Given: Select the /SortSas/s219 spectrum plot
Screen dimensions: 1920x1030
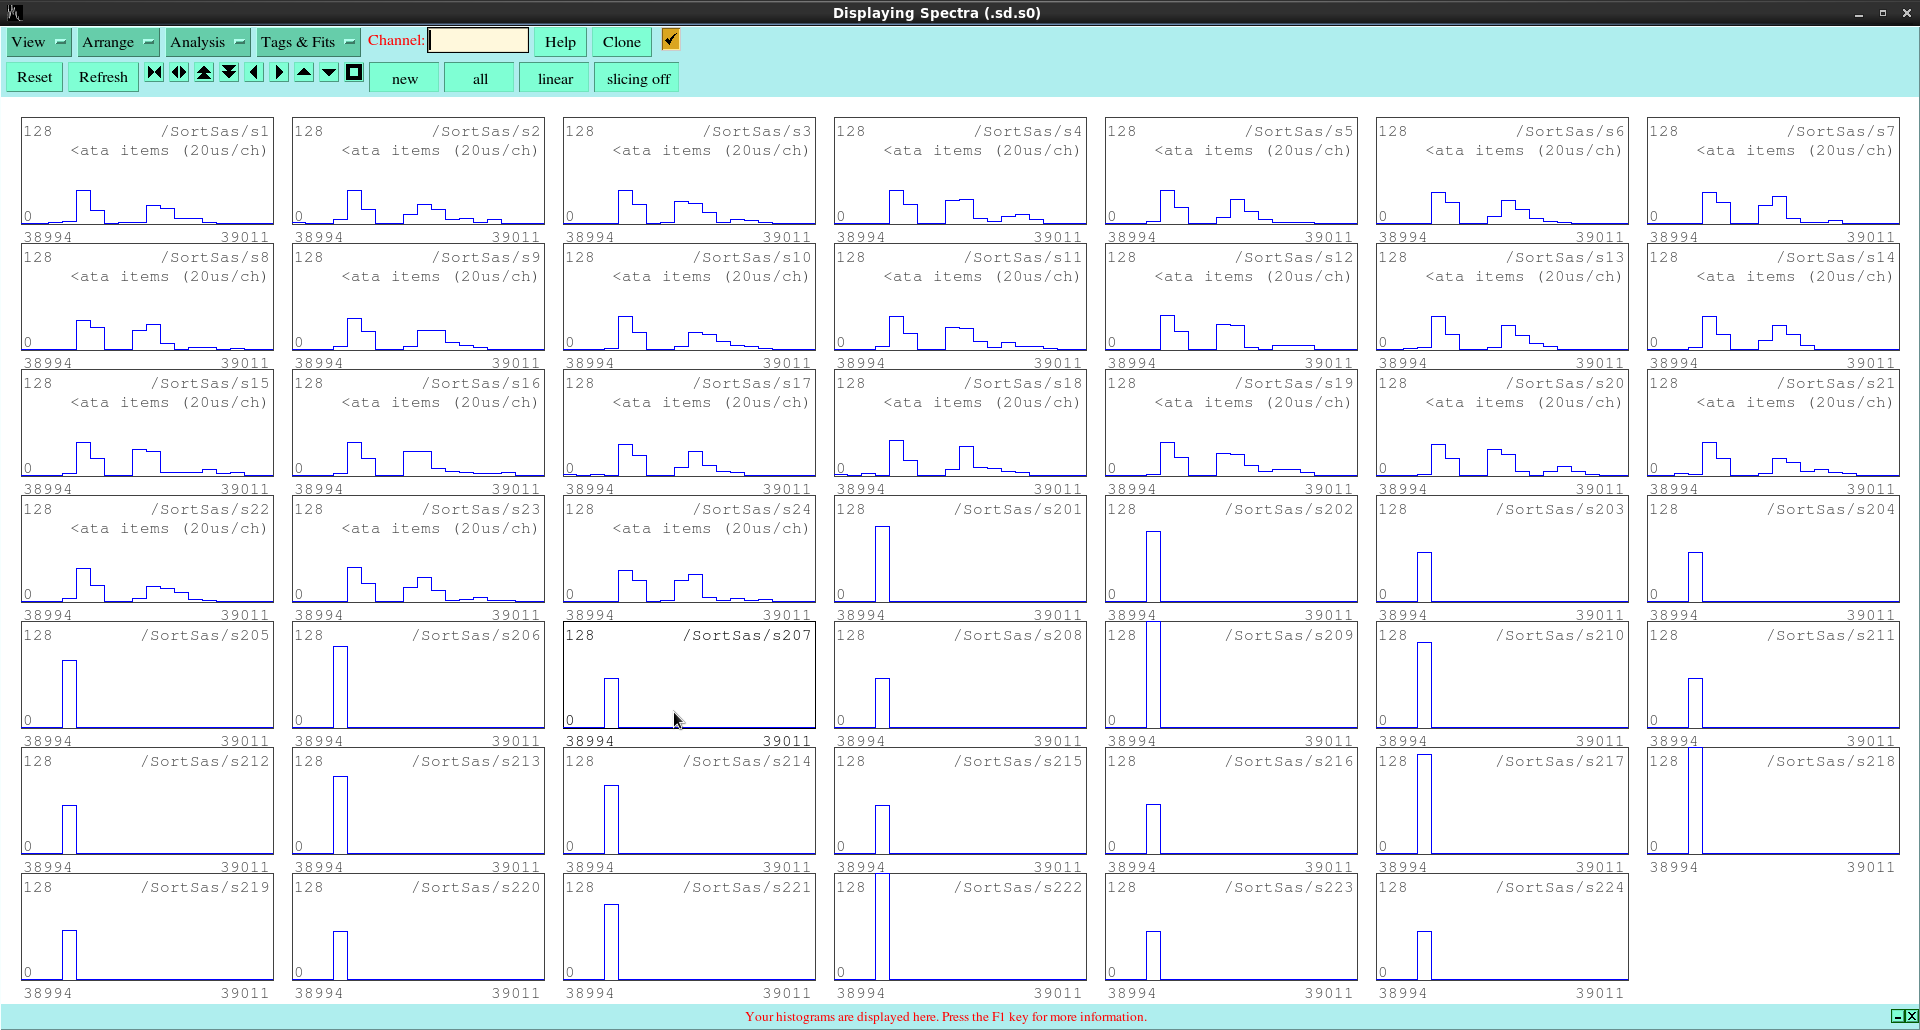Looking at the screenshot, I should pyautogui.click(x=147, y=927).
